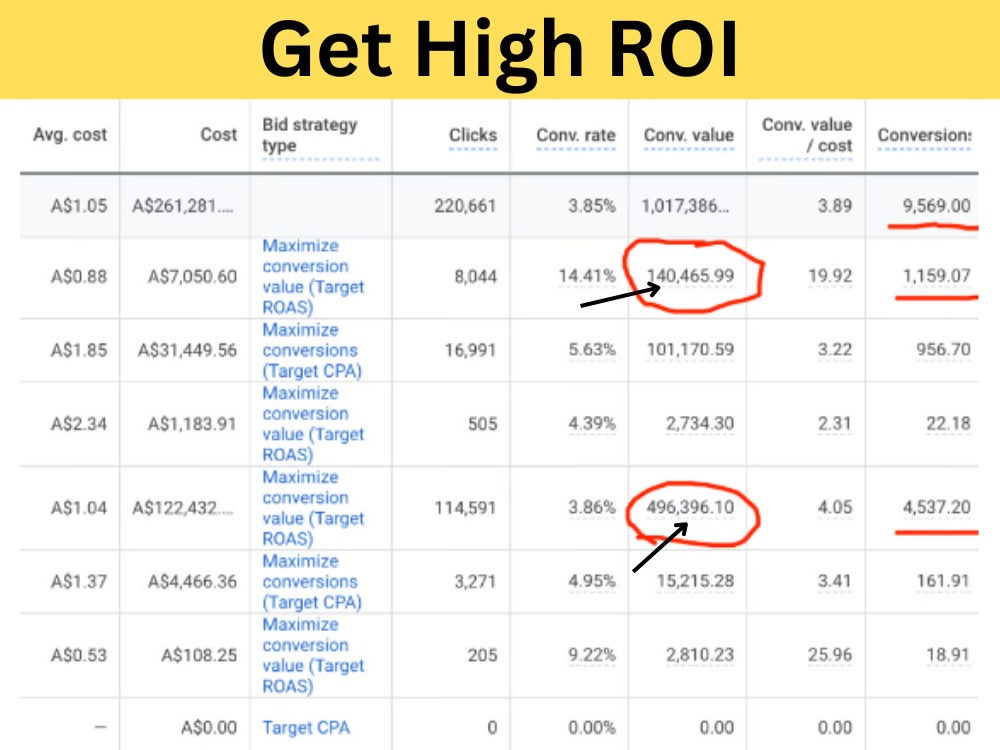Click the 16,991 clicks cell
Image resolution: width=1000 pixels, height=750 pixels.
click(470, 350)
